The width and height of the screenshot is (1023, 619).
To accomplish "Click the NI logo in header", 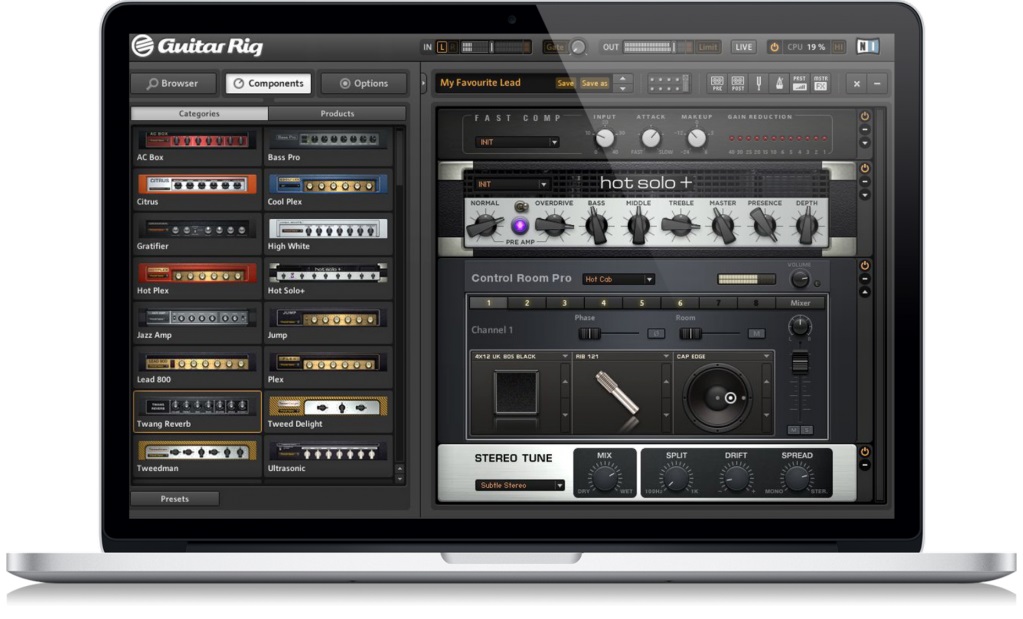I will [x=868, y=46].
